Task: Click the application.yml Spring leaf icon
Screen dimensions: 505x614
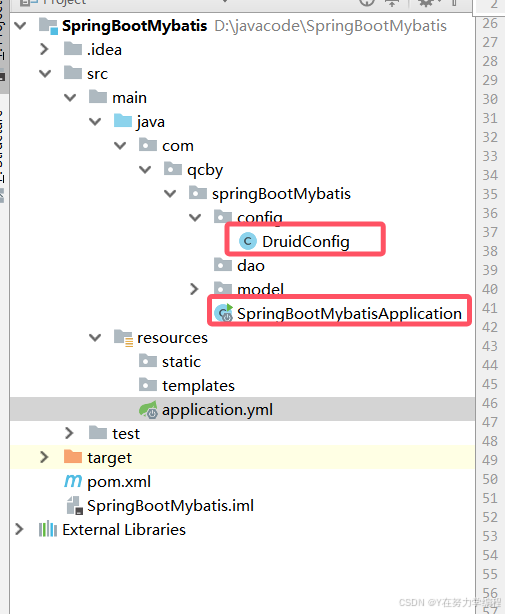Action: coord(148,410)
